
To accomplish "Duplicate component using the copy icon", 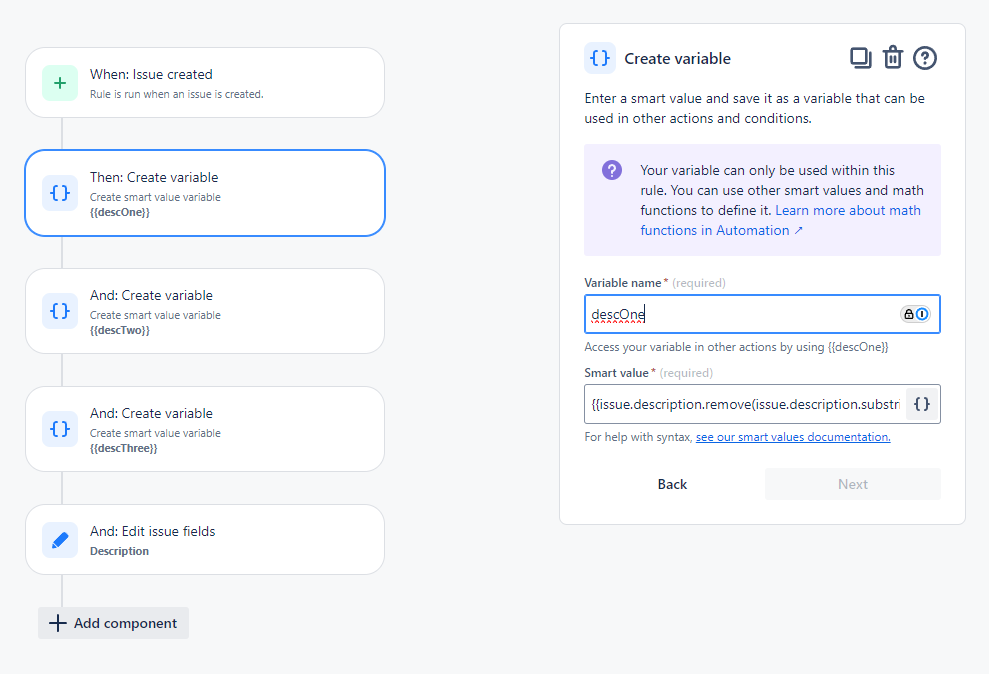I will 861,58.
